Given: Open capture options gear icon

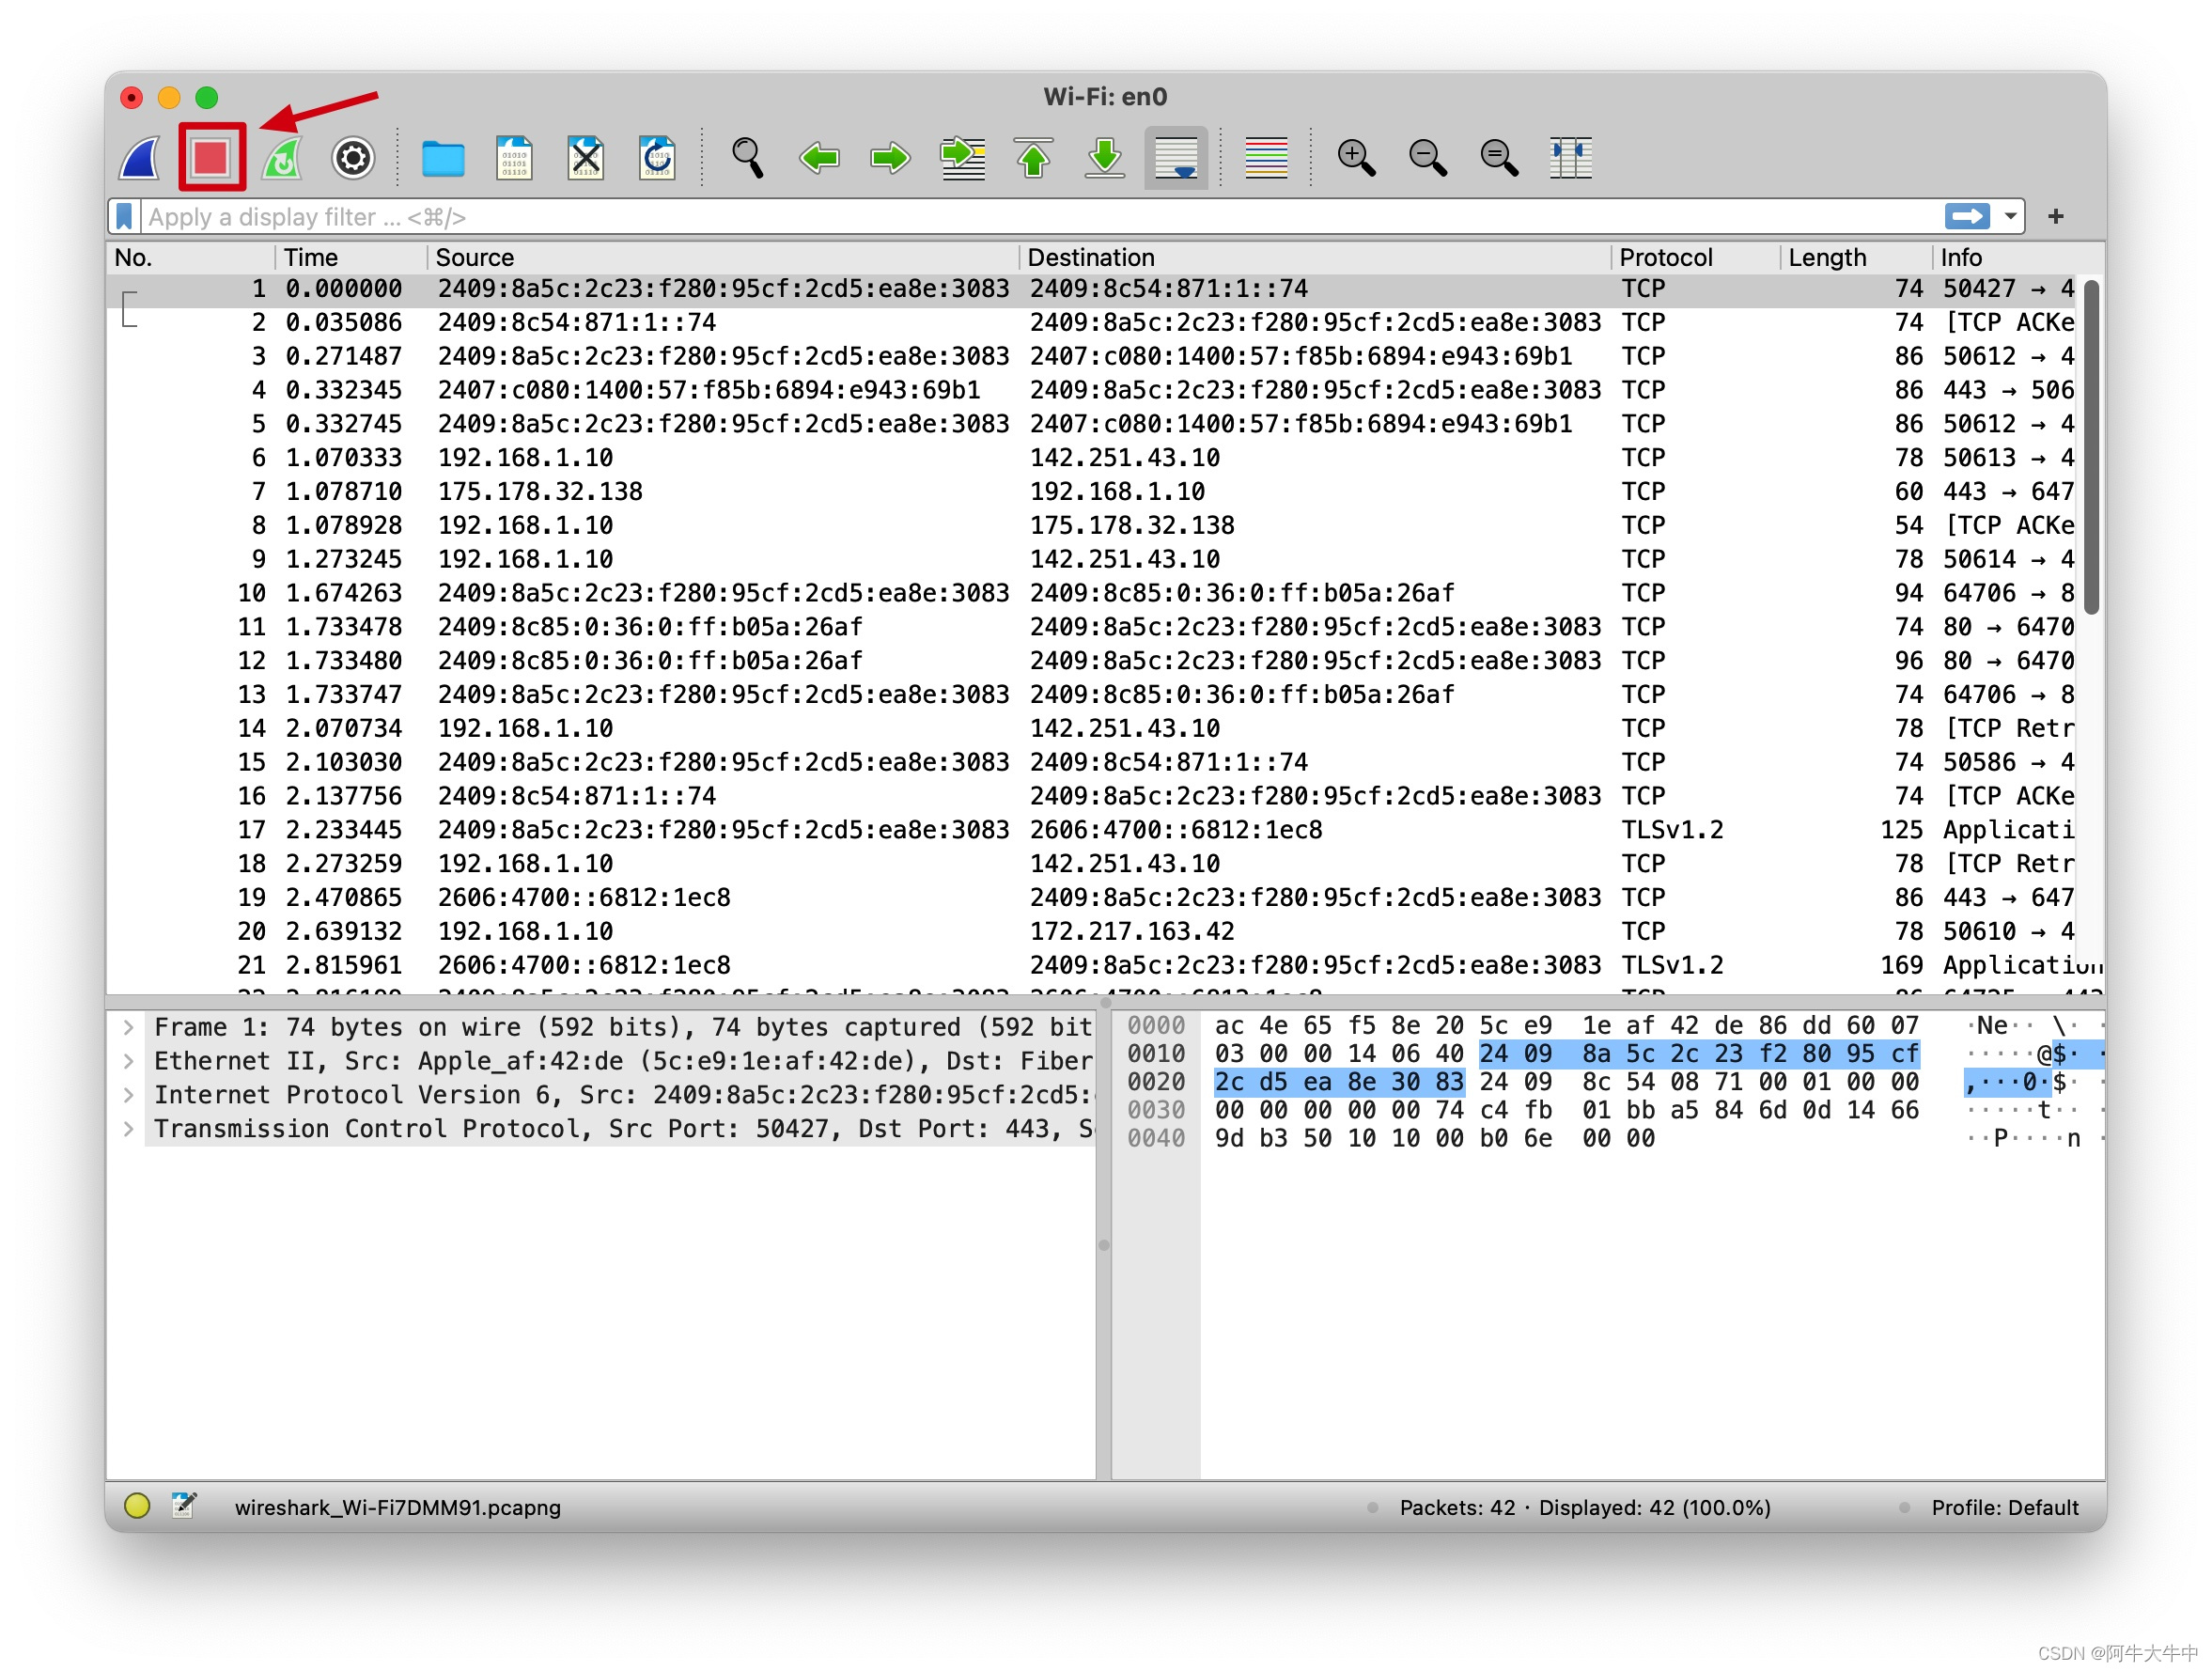Looking at the screenshot, I should [353, 158].
